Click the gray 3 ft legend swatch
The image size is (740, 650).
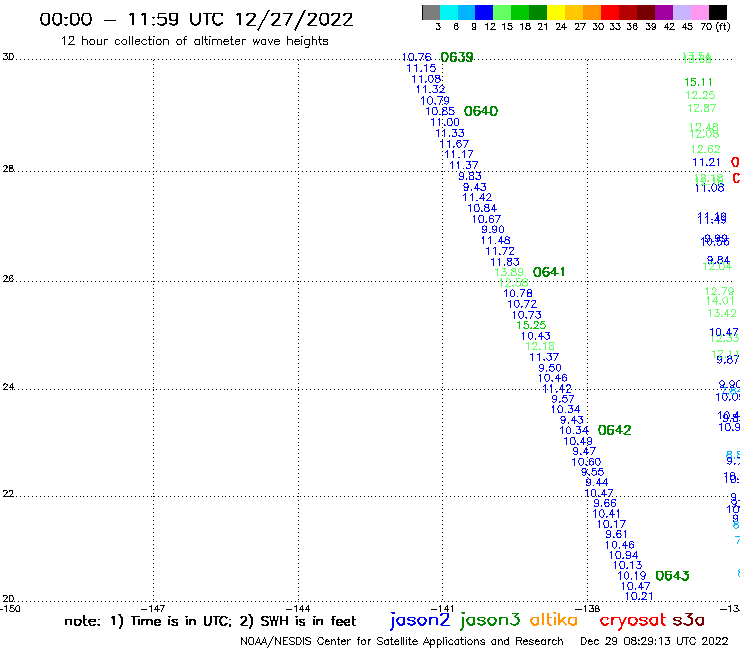pos(431,12)
